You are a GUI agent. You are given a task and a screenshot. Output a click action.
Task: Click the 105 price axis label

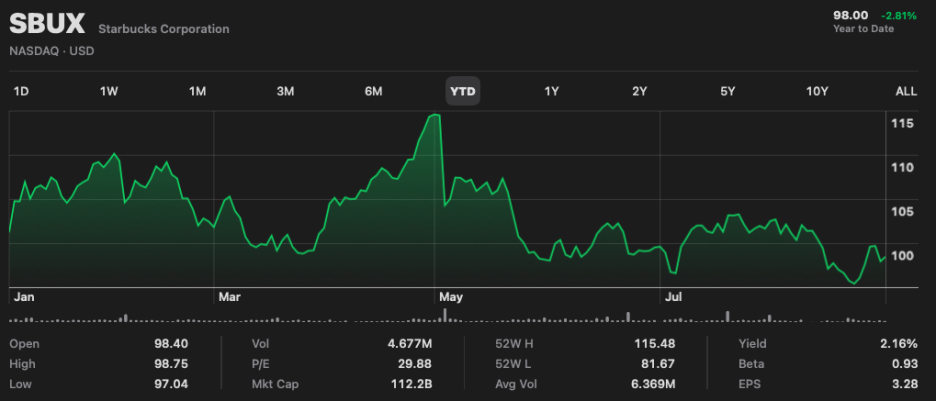tap(903, 212)
